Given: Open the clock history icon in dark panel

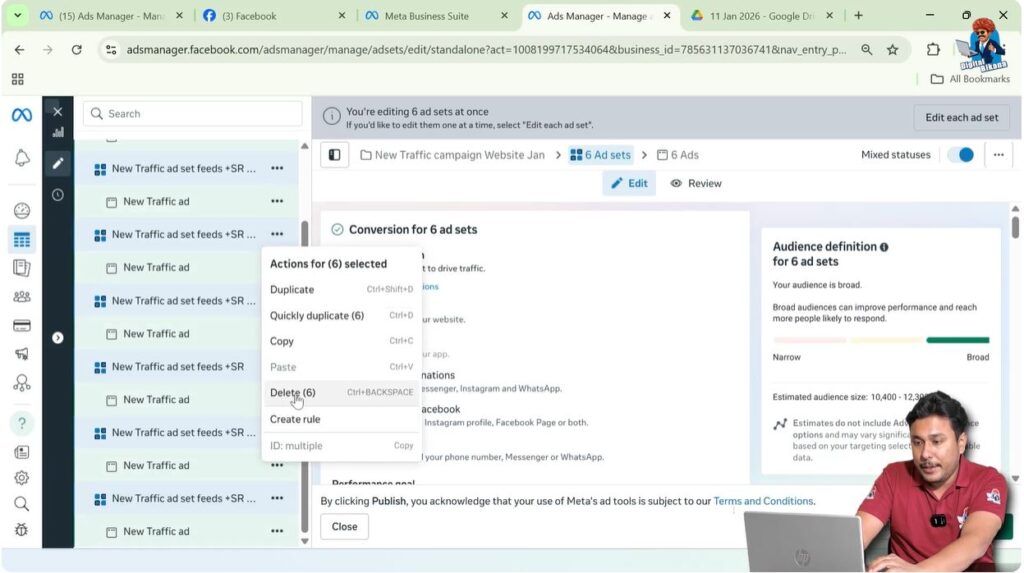Looking at the screenshot, I should point(57,195).
